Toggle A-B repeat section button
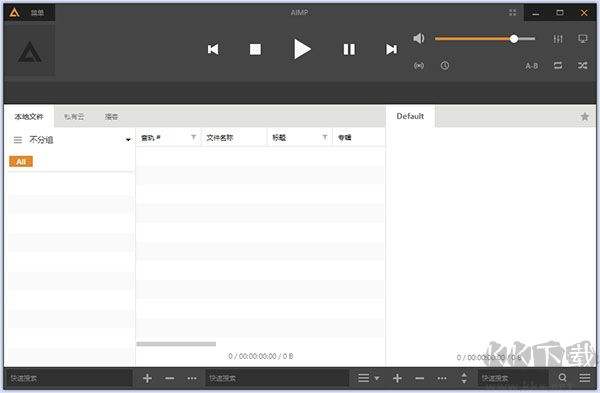 [x=532, y=66]
